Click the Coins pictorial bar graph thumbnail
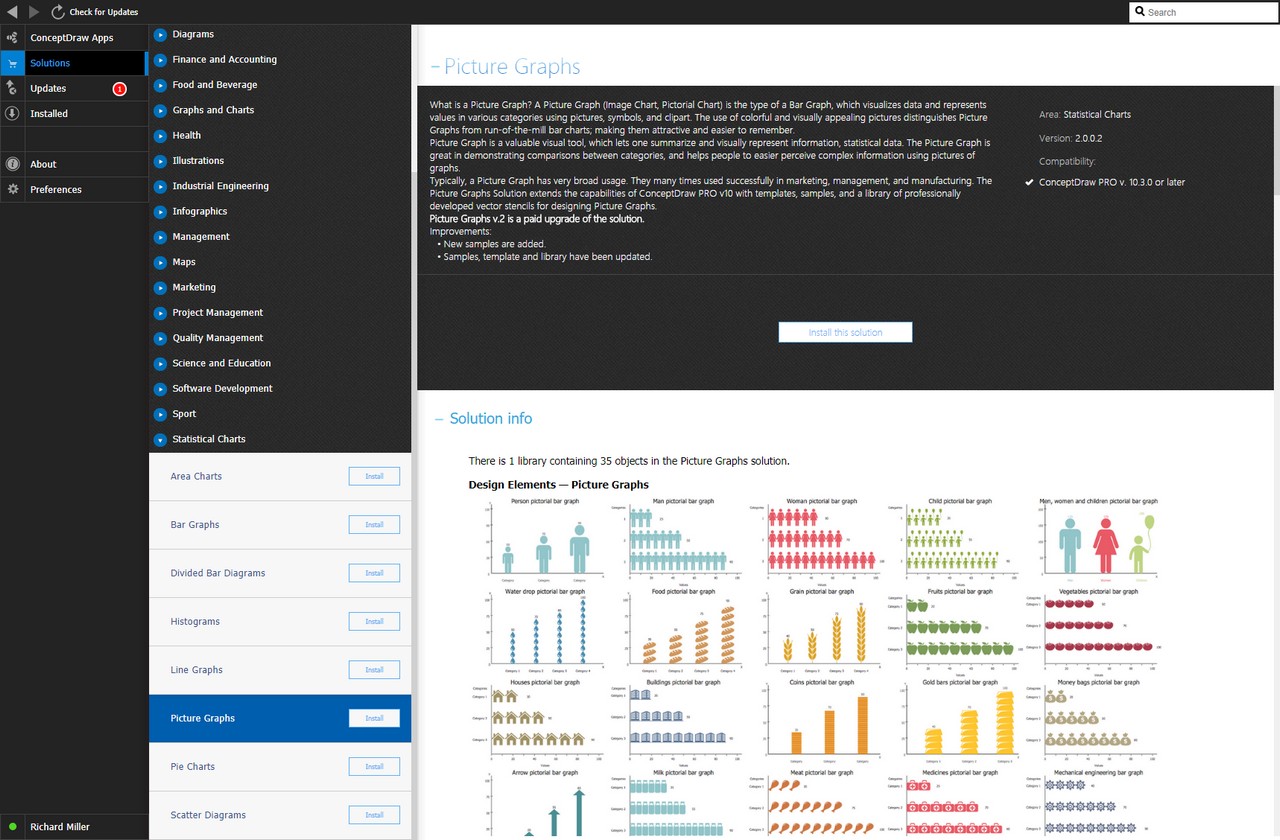The image size is (1280, 840). point(822,720)
